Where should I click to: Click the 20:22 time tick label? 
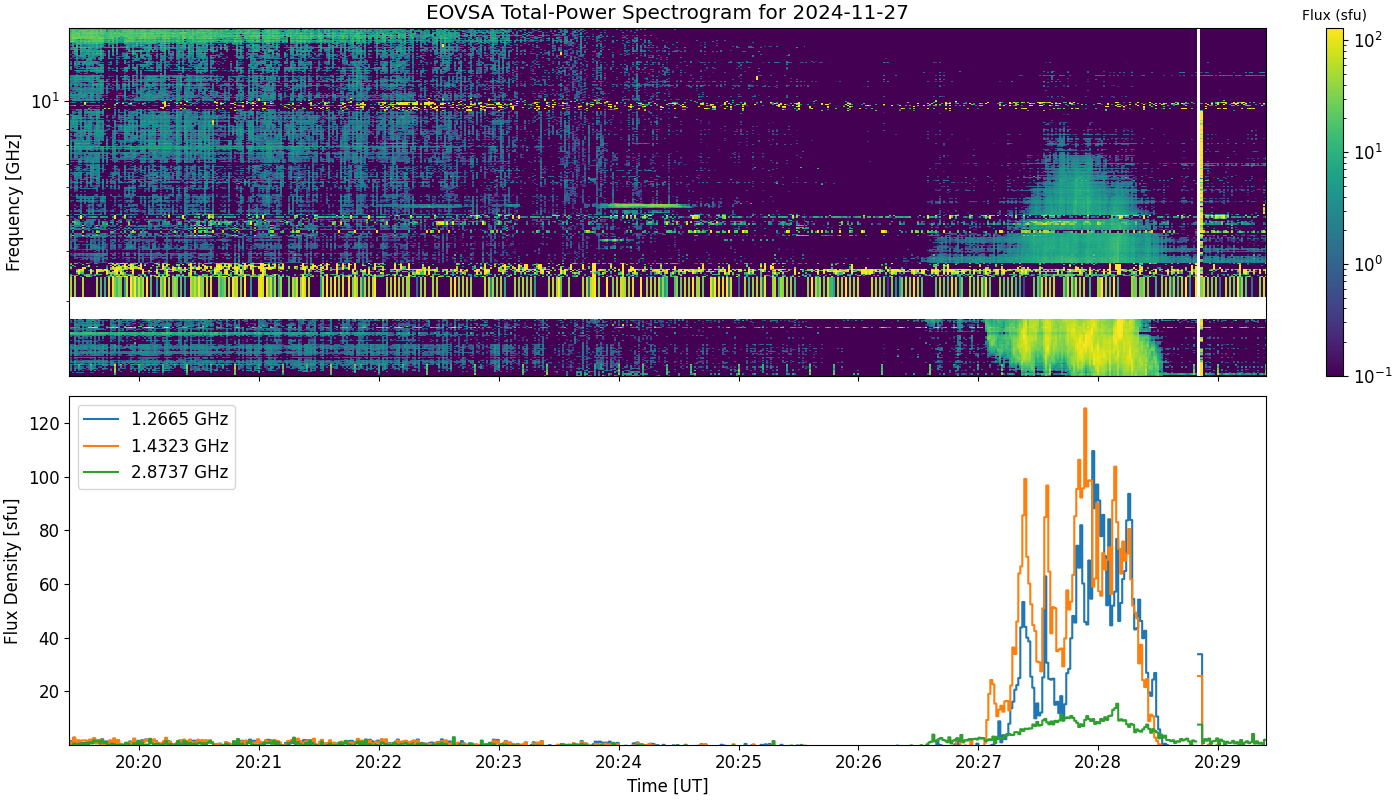pos(379,762)
